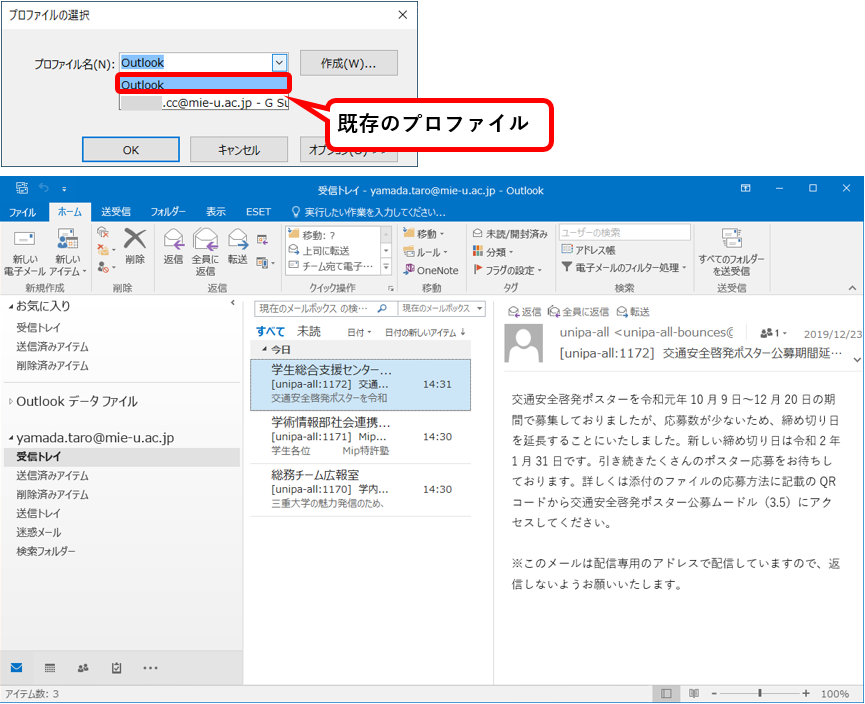
Task: Open the フラグの設定 dropdown
Action: click(508, 270)
